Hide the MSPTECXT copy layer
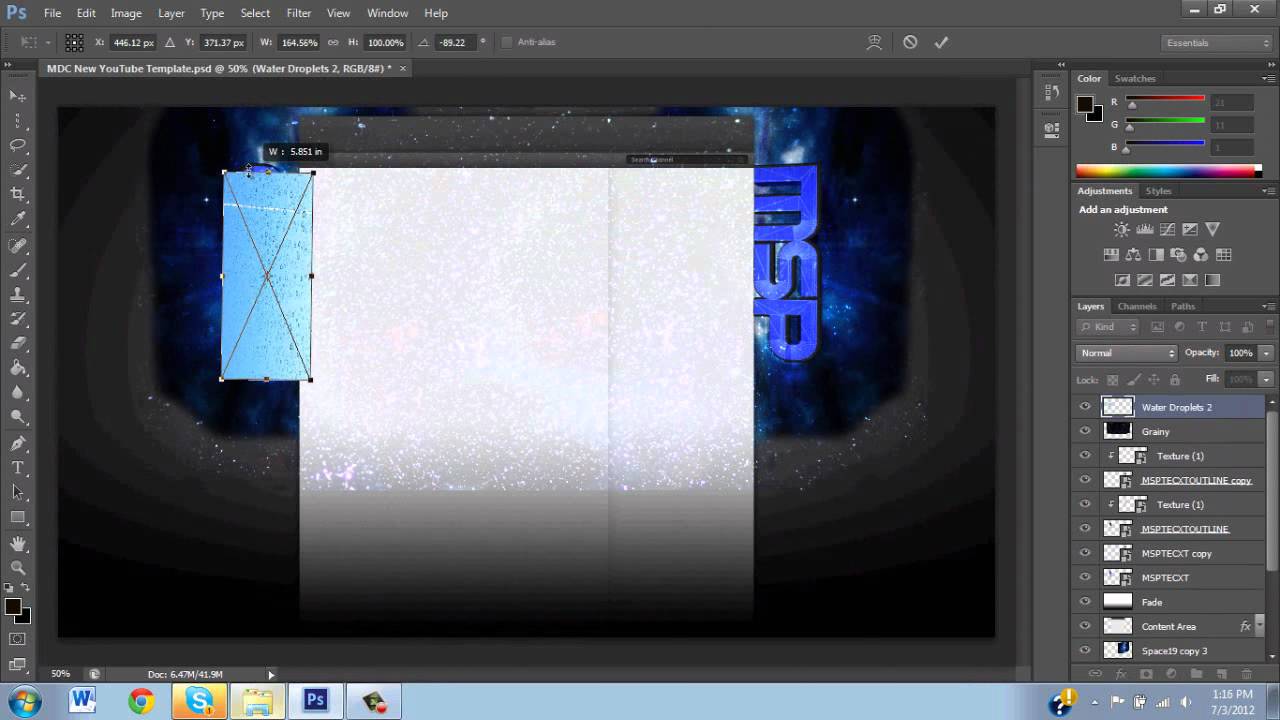The width and height of the screenshot is (1280, 720). tap(1085, 553)
